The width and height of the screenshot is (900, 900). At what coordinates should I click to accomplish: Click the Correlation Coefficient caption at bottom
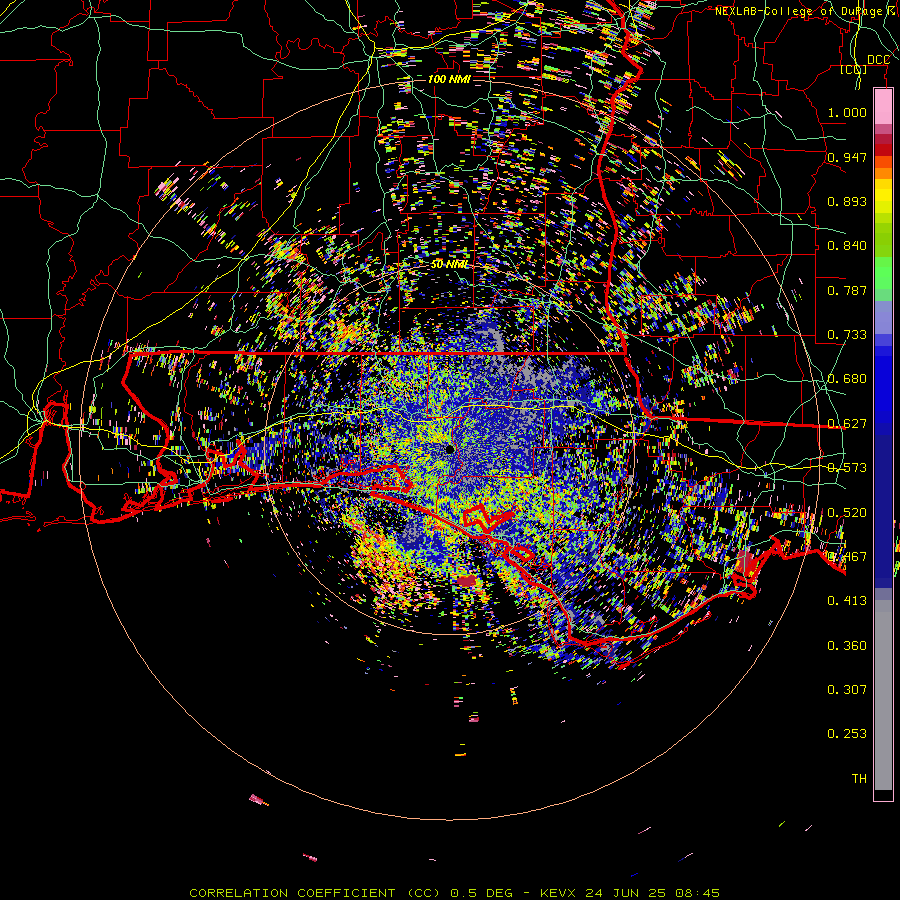(x=454, y=893)
